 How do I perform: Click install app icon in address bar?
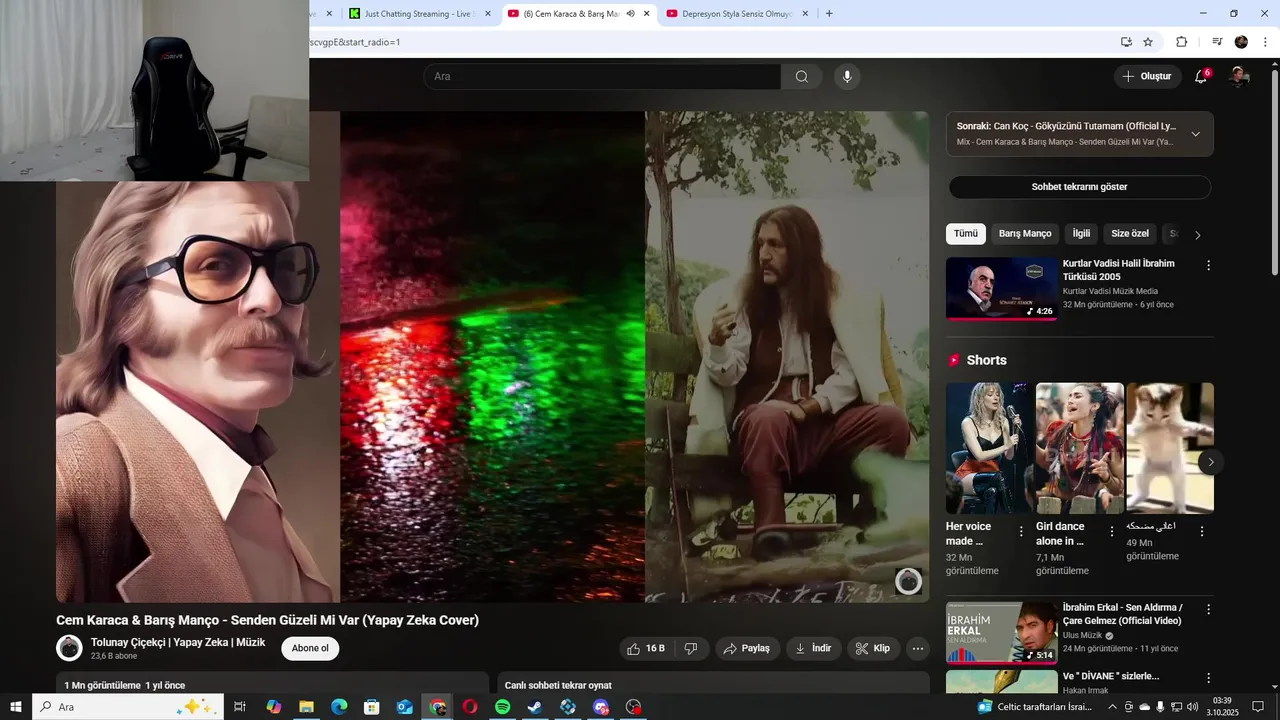click(1126, 42)
